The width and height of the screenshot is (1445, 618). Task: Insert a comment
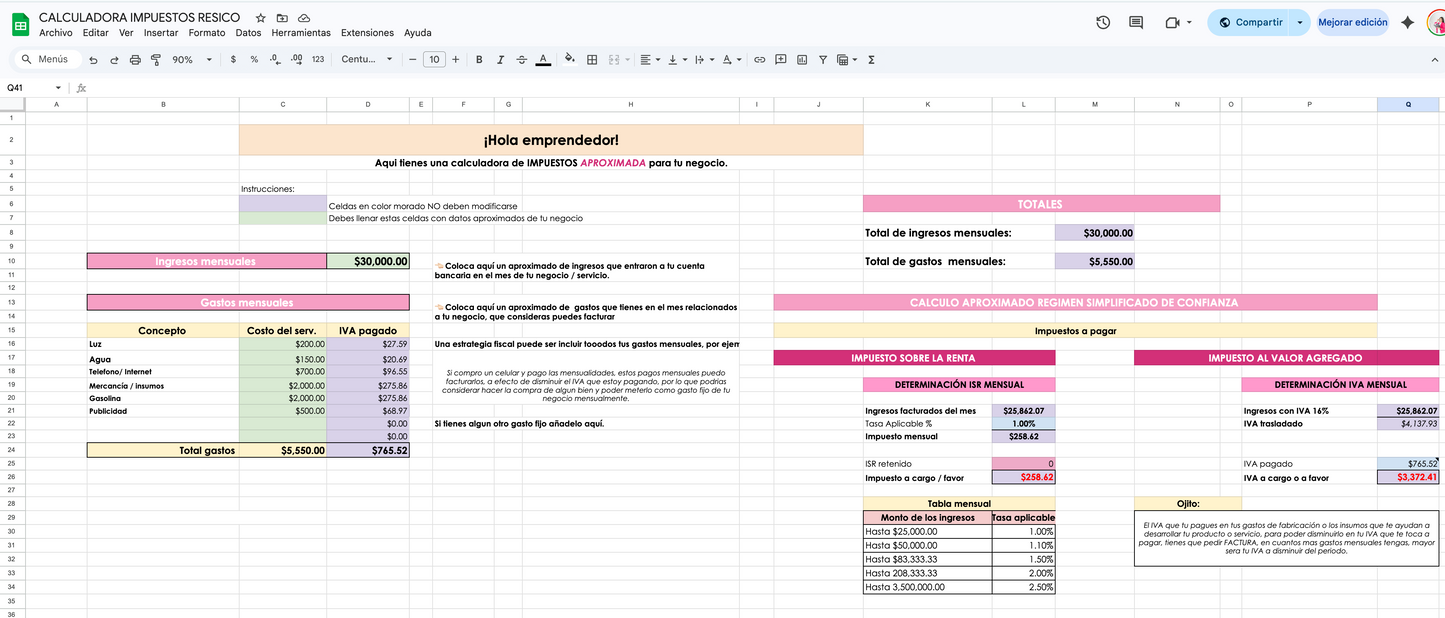[779, 59]
